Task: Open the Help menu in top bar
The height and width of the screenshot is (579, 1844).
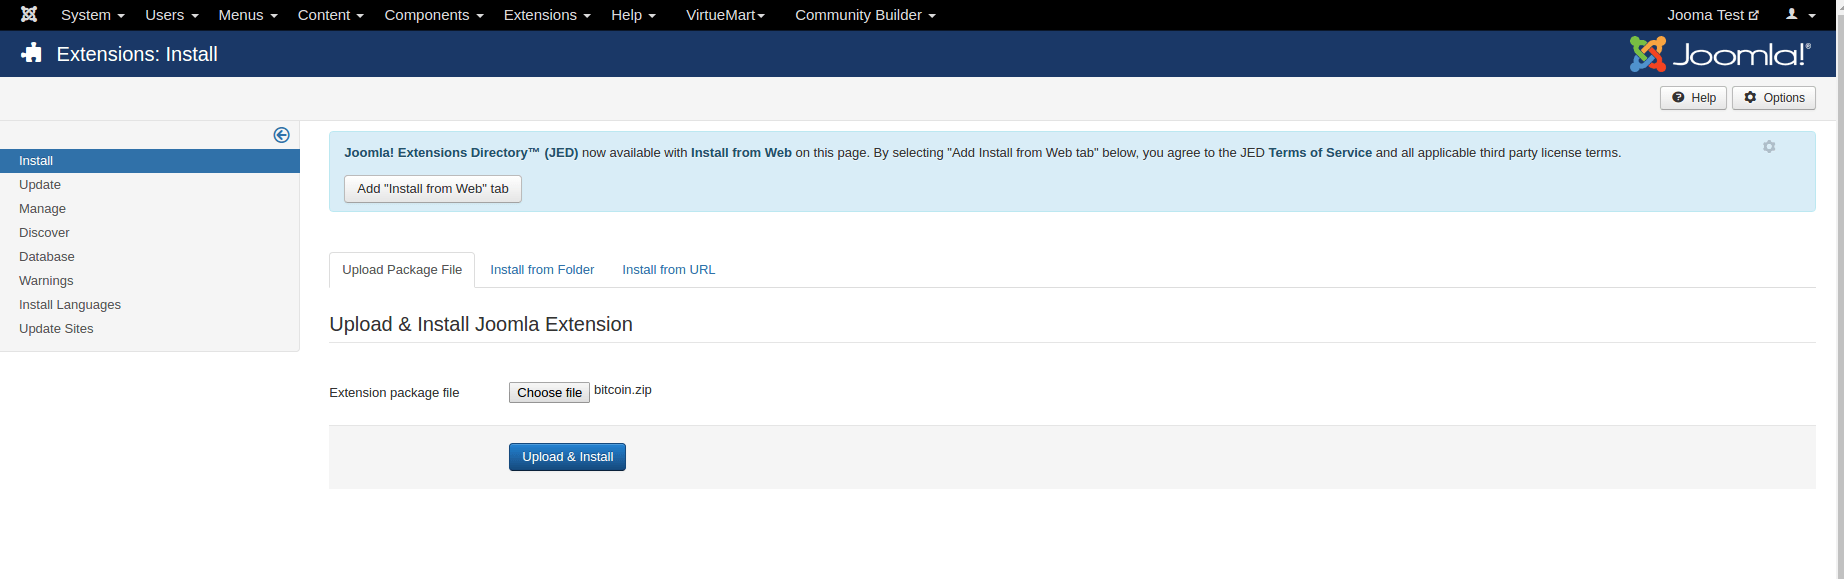Action: pyautogui.click(x=634, y=15)
